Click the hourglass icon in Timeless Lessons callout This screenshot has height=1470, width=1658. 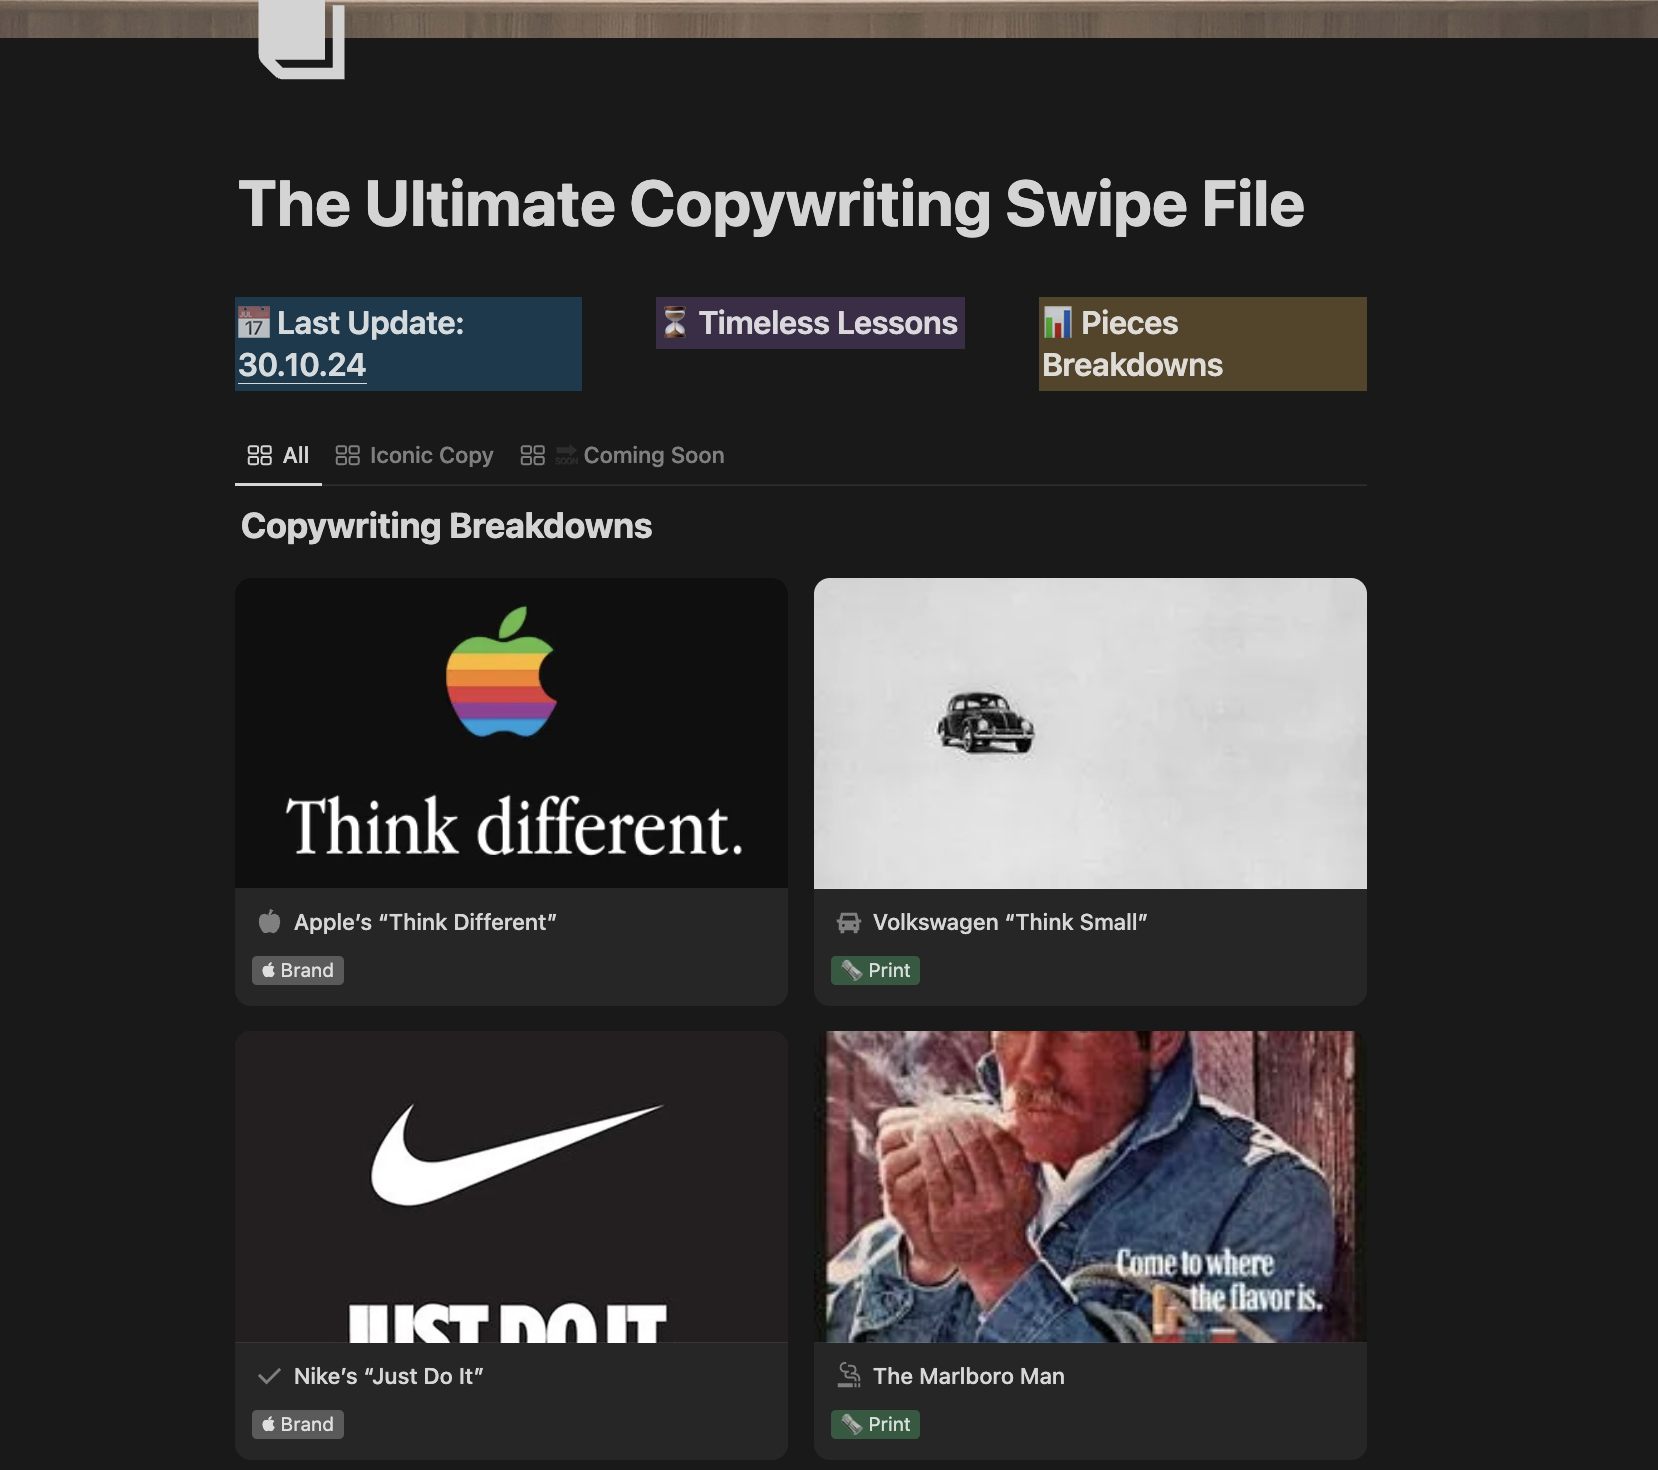[674, 322]
